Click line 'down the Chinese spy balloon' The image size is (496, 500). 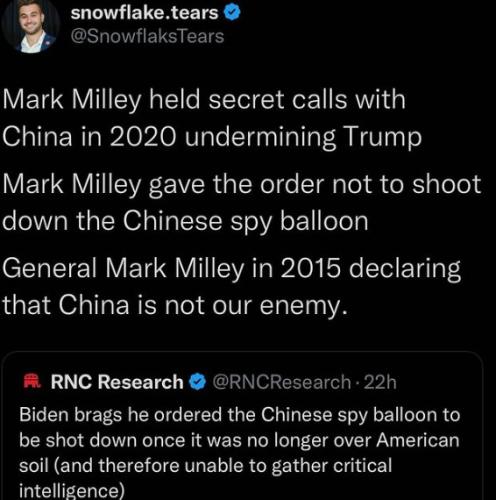click(x=185, y=221)
